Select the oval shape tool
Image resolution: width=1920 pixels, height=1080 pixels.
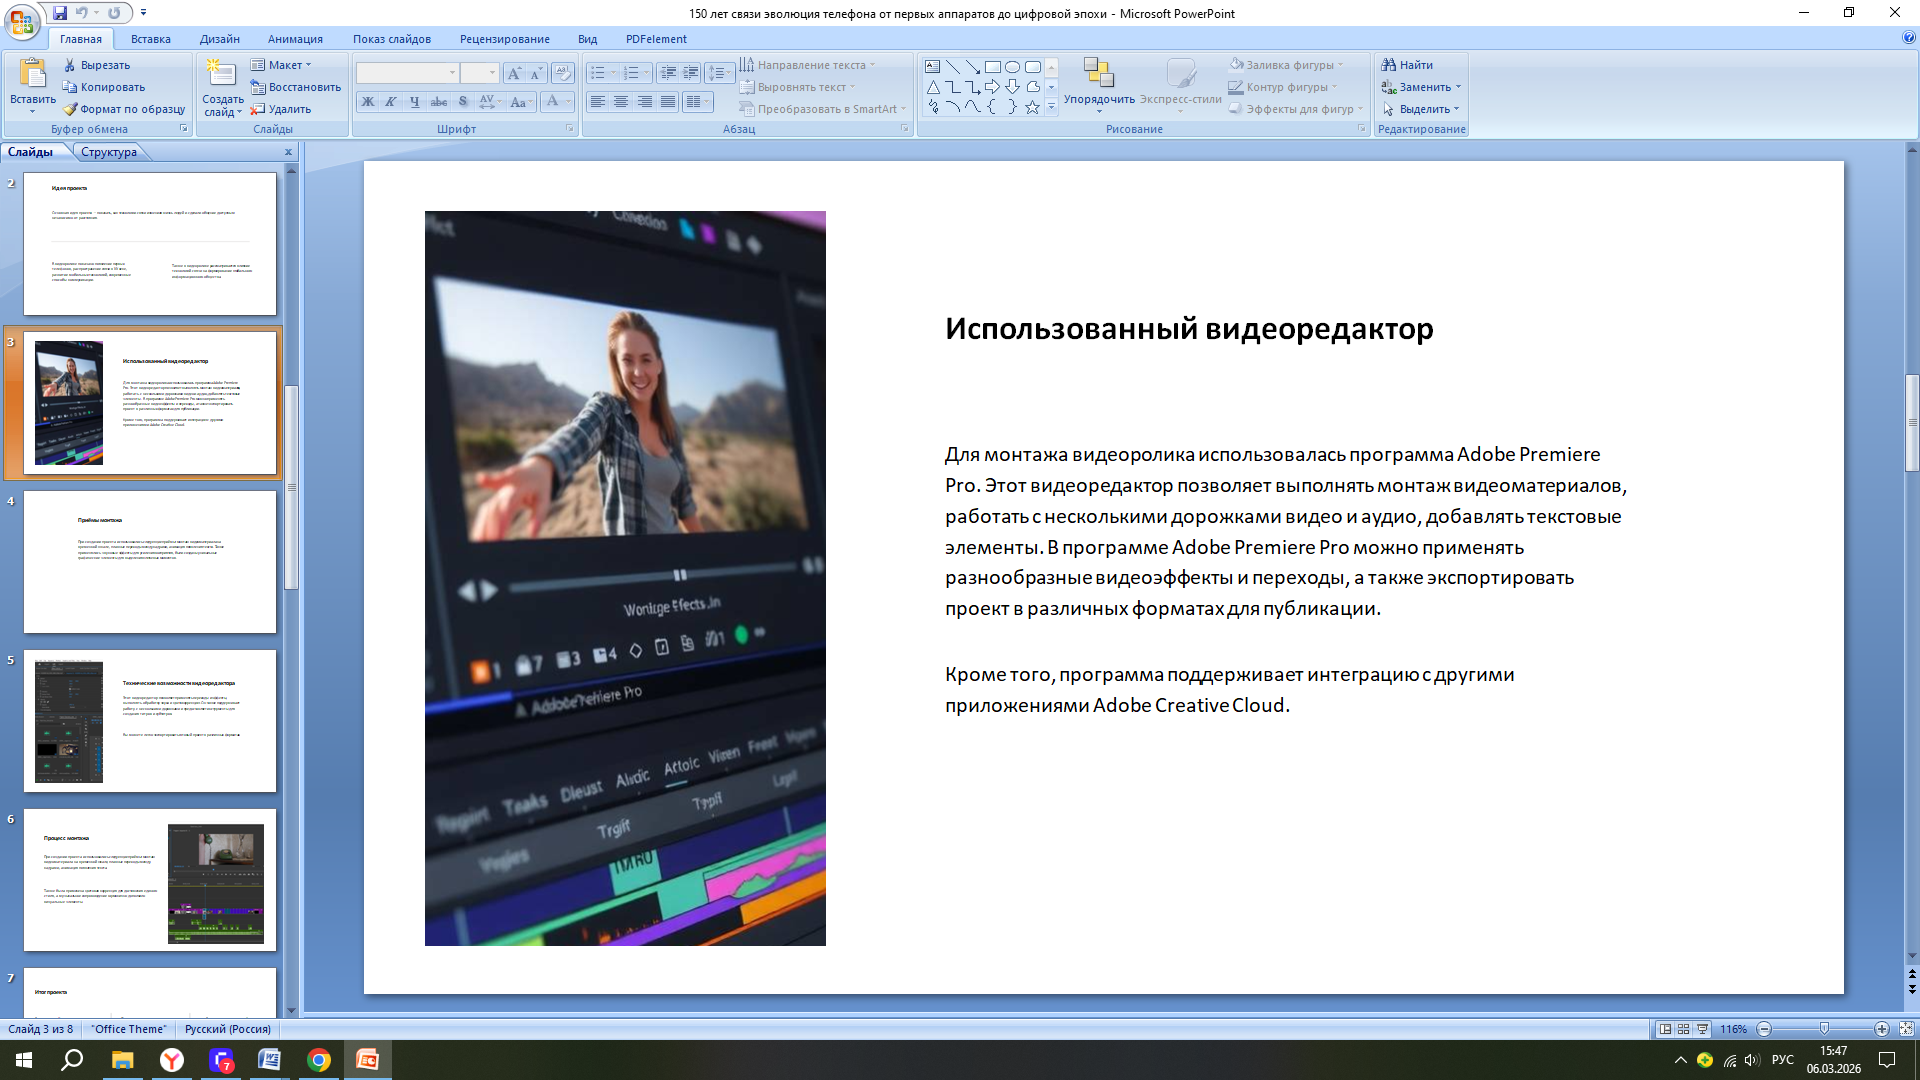point(1012,67)
